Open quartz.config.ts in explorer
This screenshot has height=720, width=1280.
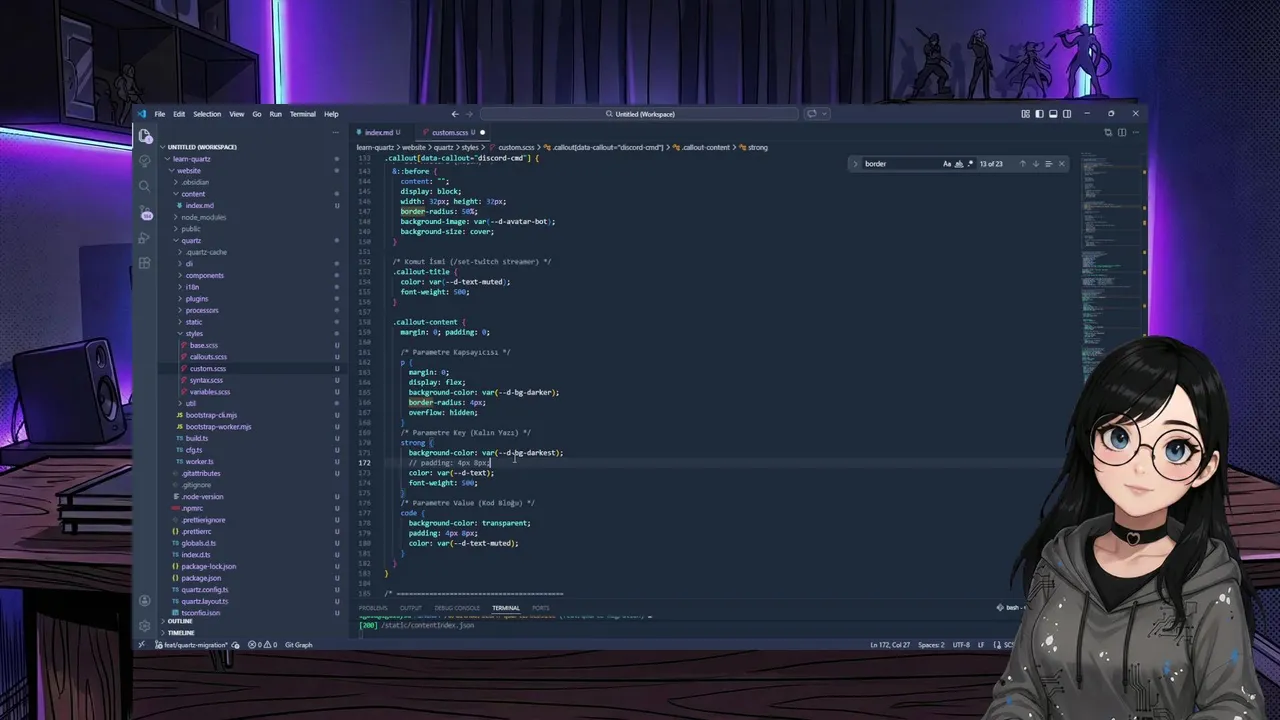[205, 590]
